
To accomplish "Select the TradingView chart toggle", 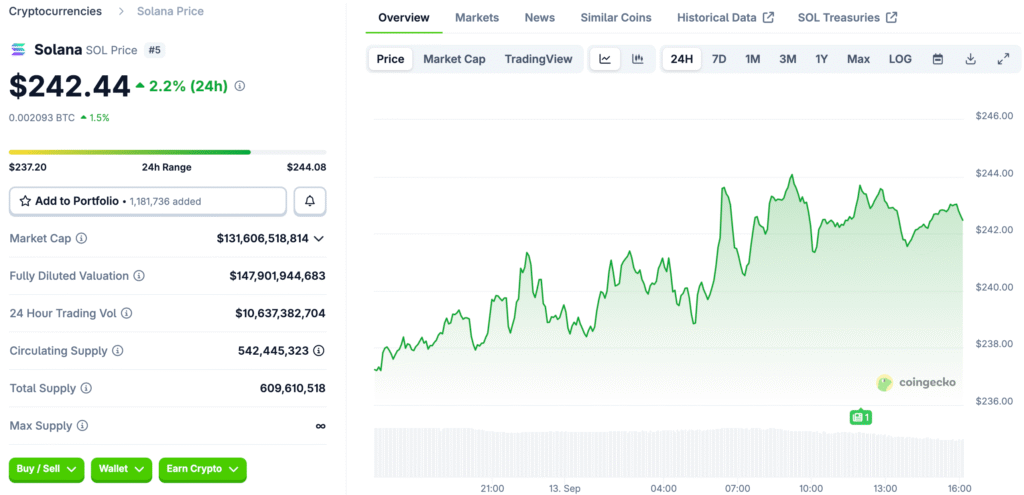I will (x=539, y=59).
